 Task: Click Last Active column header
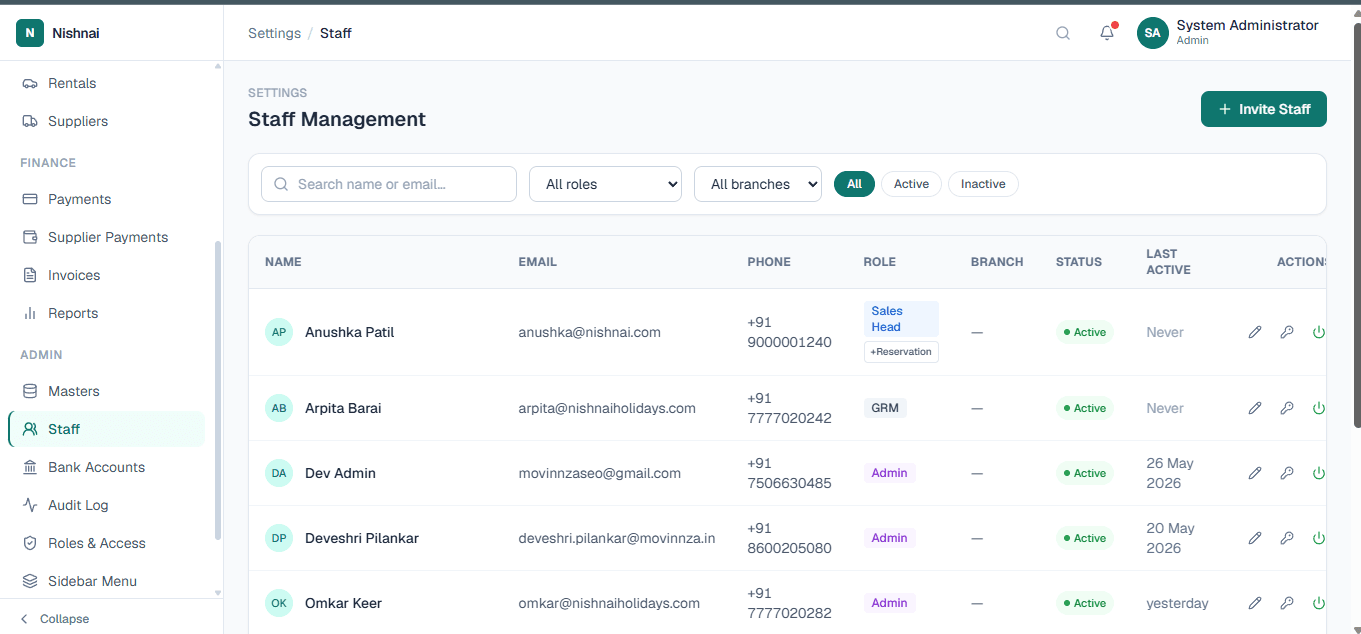click(1168, 262)
